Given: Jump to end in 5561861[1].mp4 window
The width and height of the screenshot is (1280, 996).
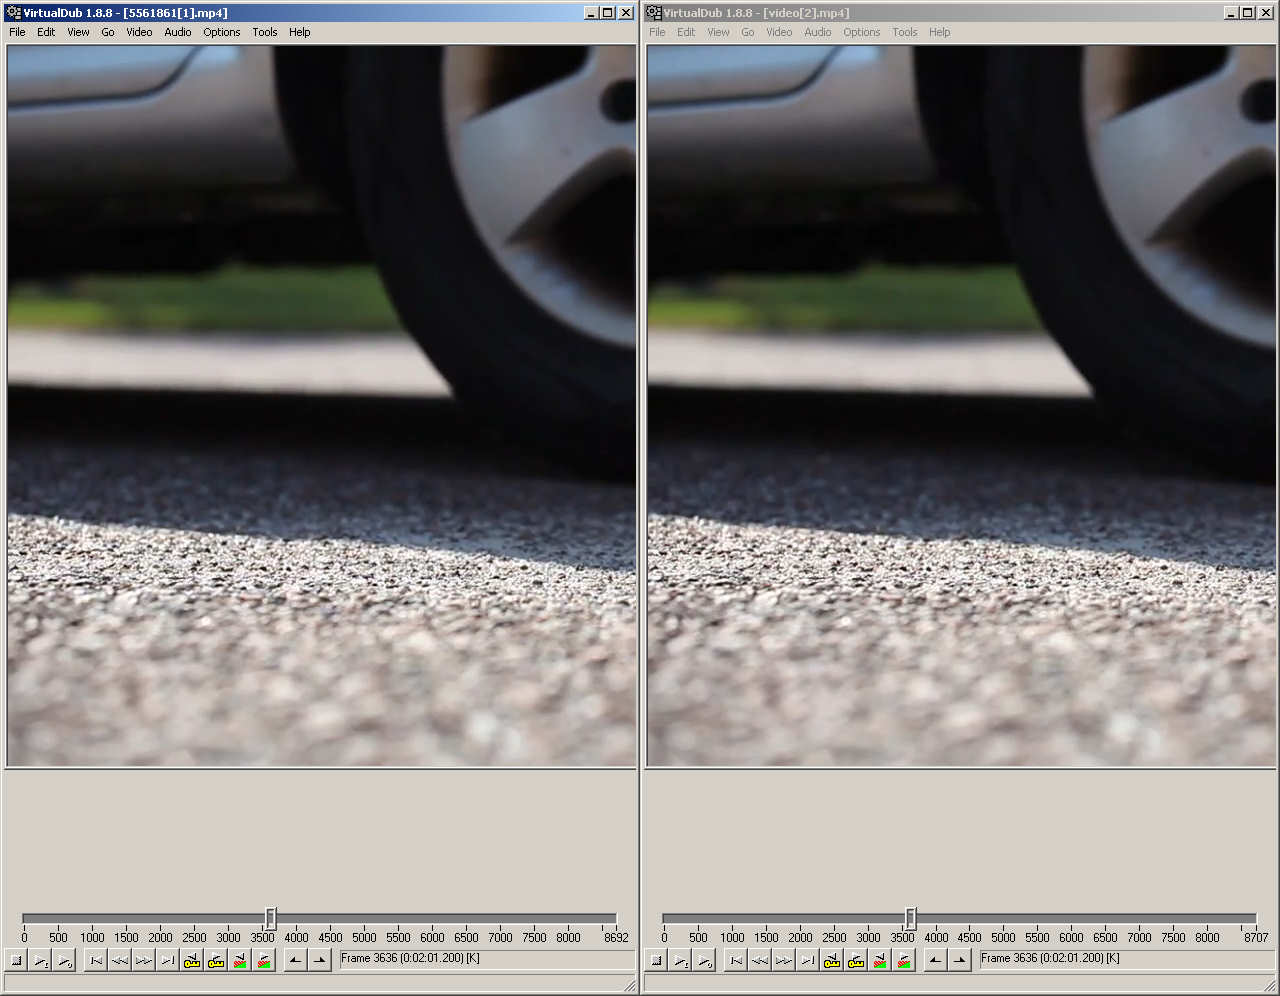Looking at the screenshot, I should point(168,961).
